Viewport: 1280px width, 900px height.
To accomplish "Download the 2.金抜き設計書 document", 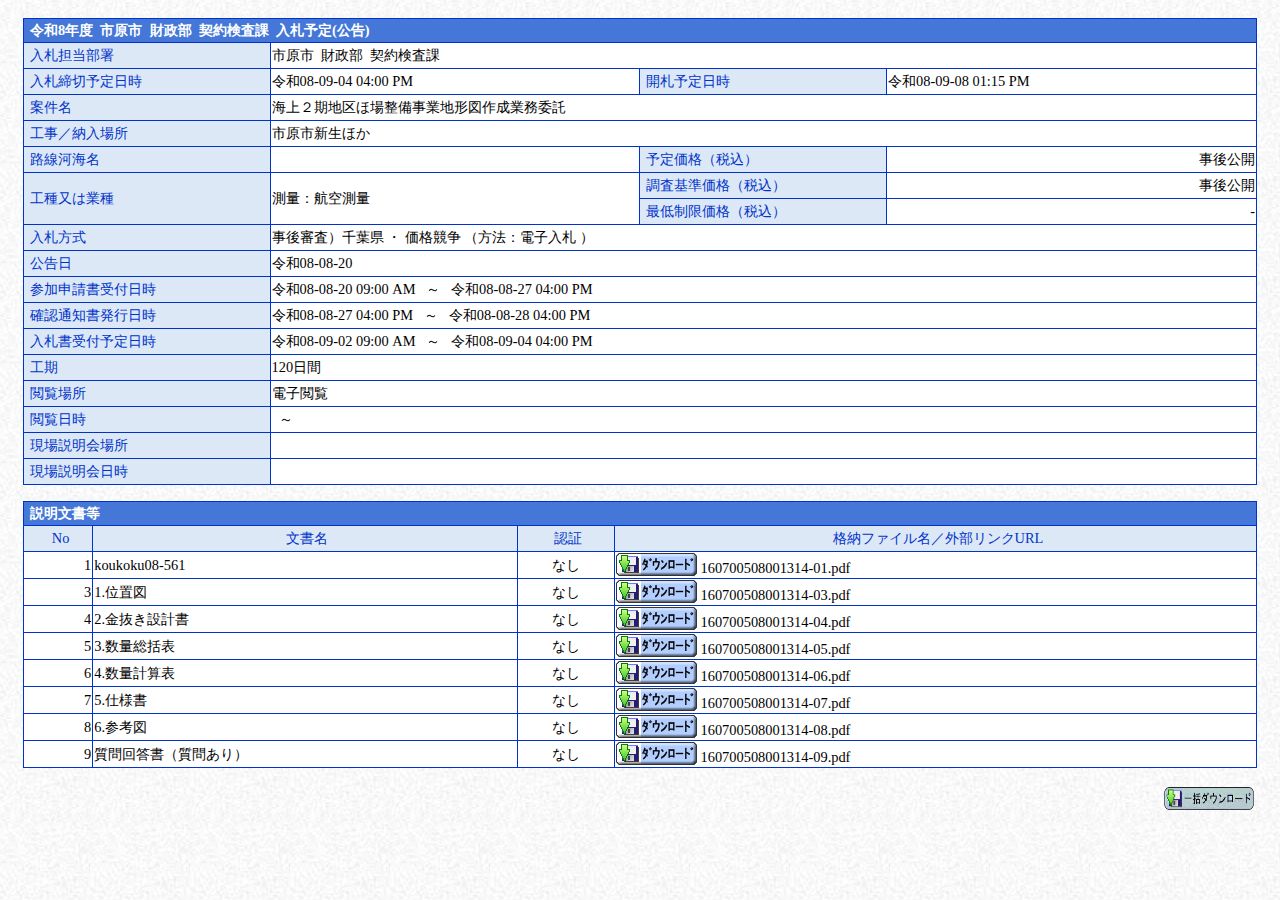I will (x=656, y=618).
